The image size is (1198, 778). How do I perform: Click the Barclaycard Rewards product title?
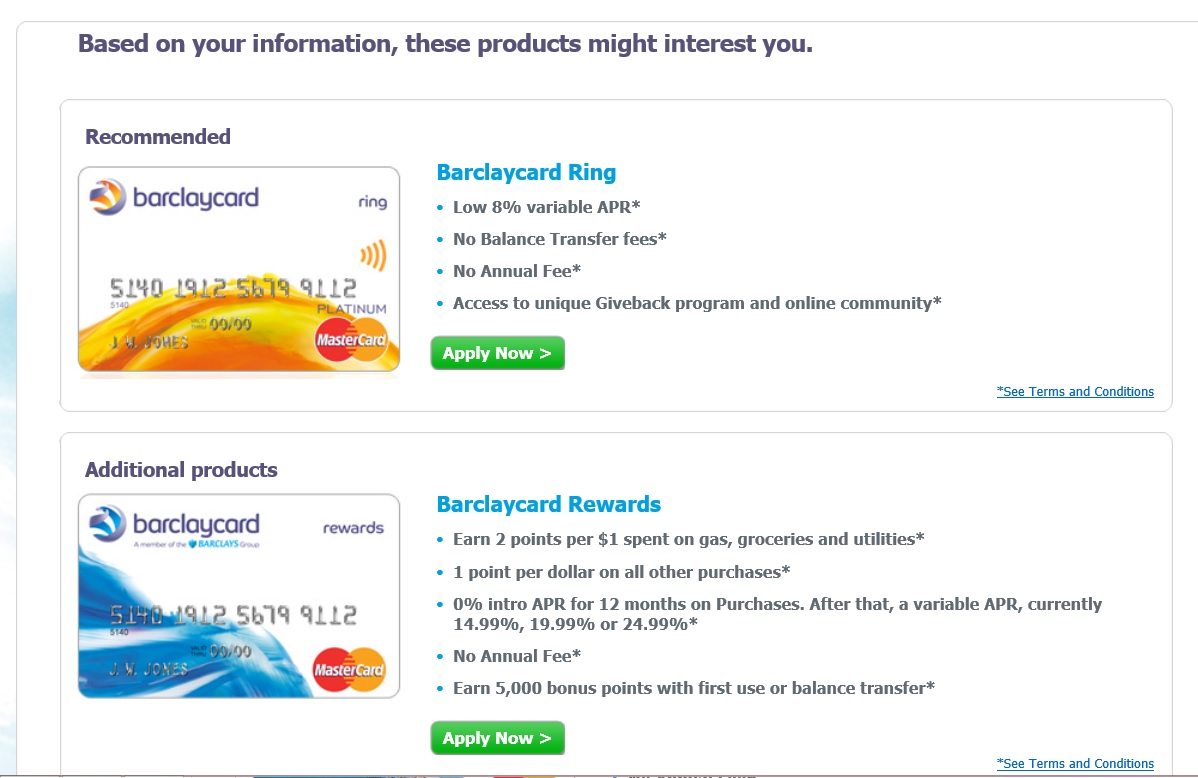(548, 504)
